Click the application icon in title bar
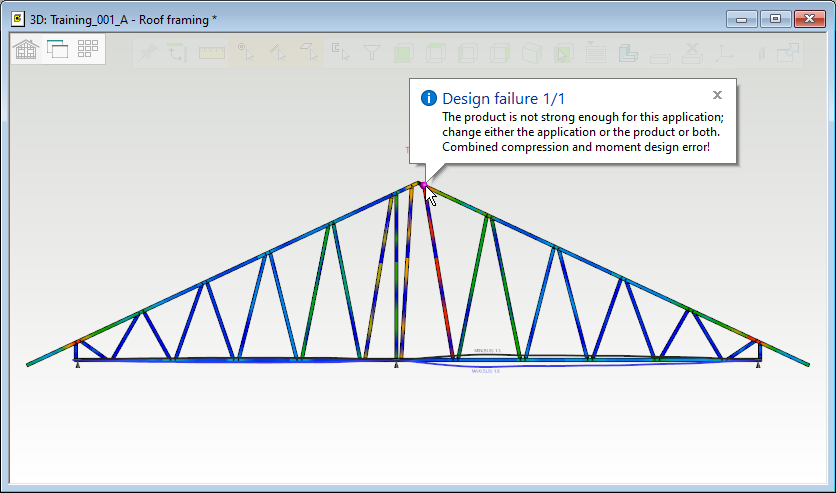 (17, 18)
